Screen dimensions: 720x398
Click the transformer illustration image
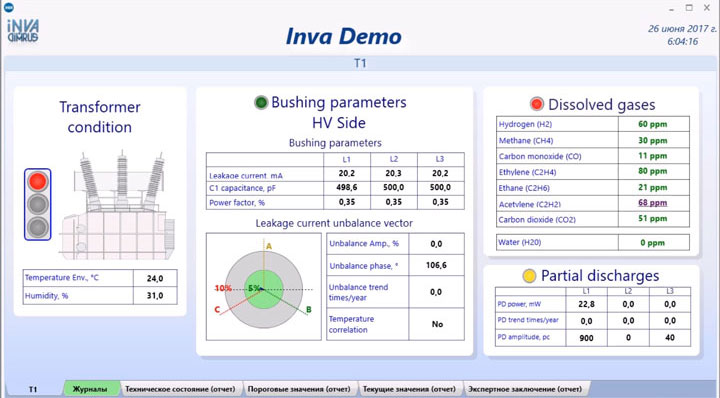click(x=118, y=206)
